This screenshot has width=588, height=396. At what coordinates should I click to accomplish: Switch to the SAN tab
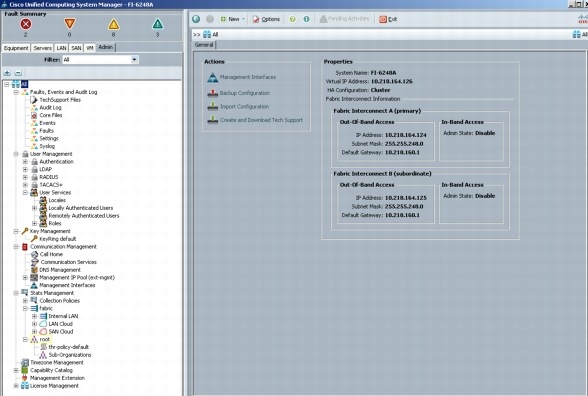[76, 48]
